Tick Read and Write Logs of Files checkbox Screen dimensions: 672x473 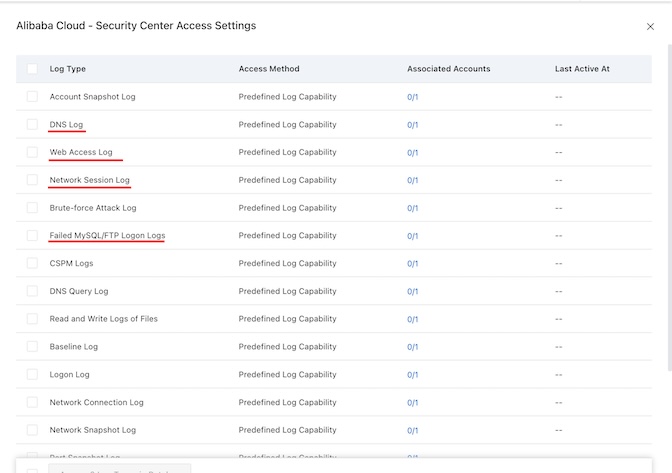[x=32, y=319]
